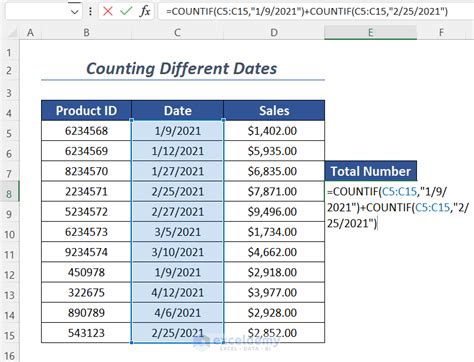
Task: Select sales cell $4,662.00
Action: tap(274, 252)
